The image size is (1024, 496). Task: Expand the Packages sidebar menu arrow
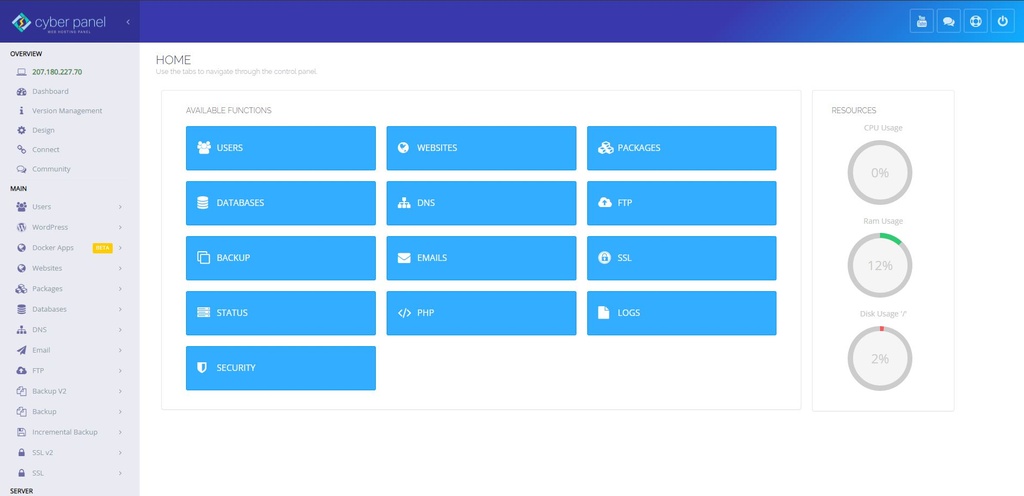121,288
